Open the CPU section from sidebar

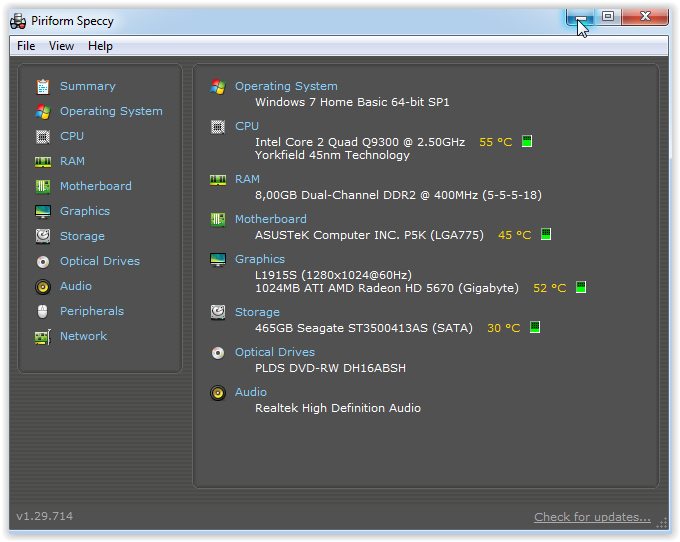click(x=72, y=136)
